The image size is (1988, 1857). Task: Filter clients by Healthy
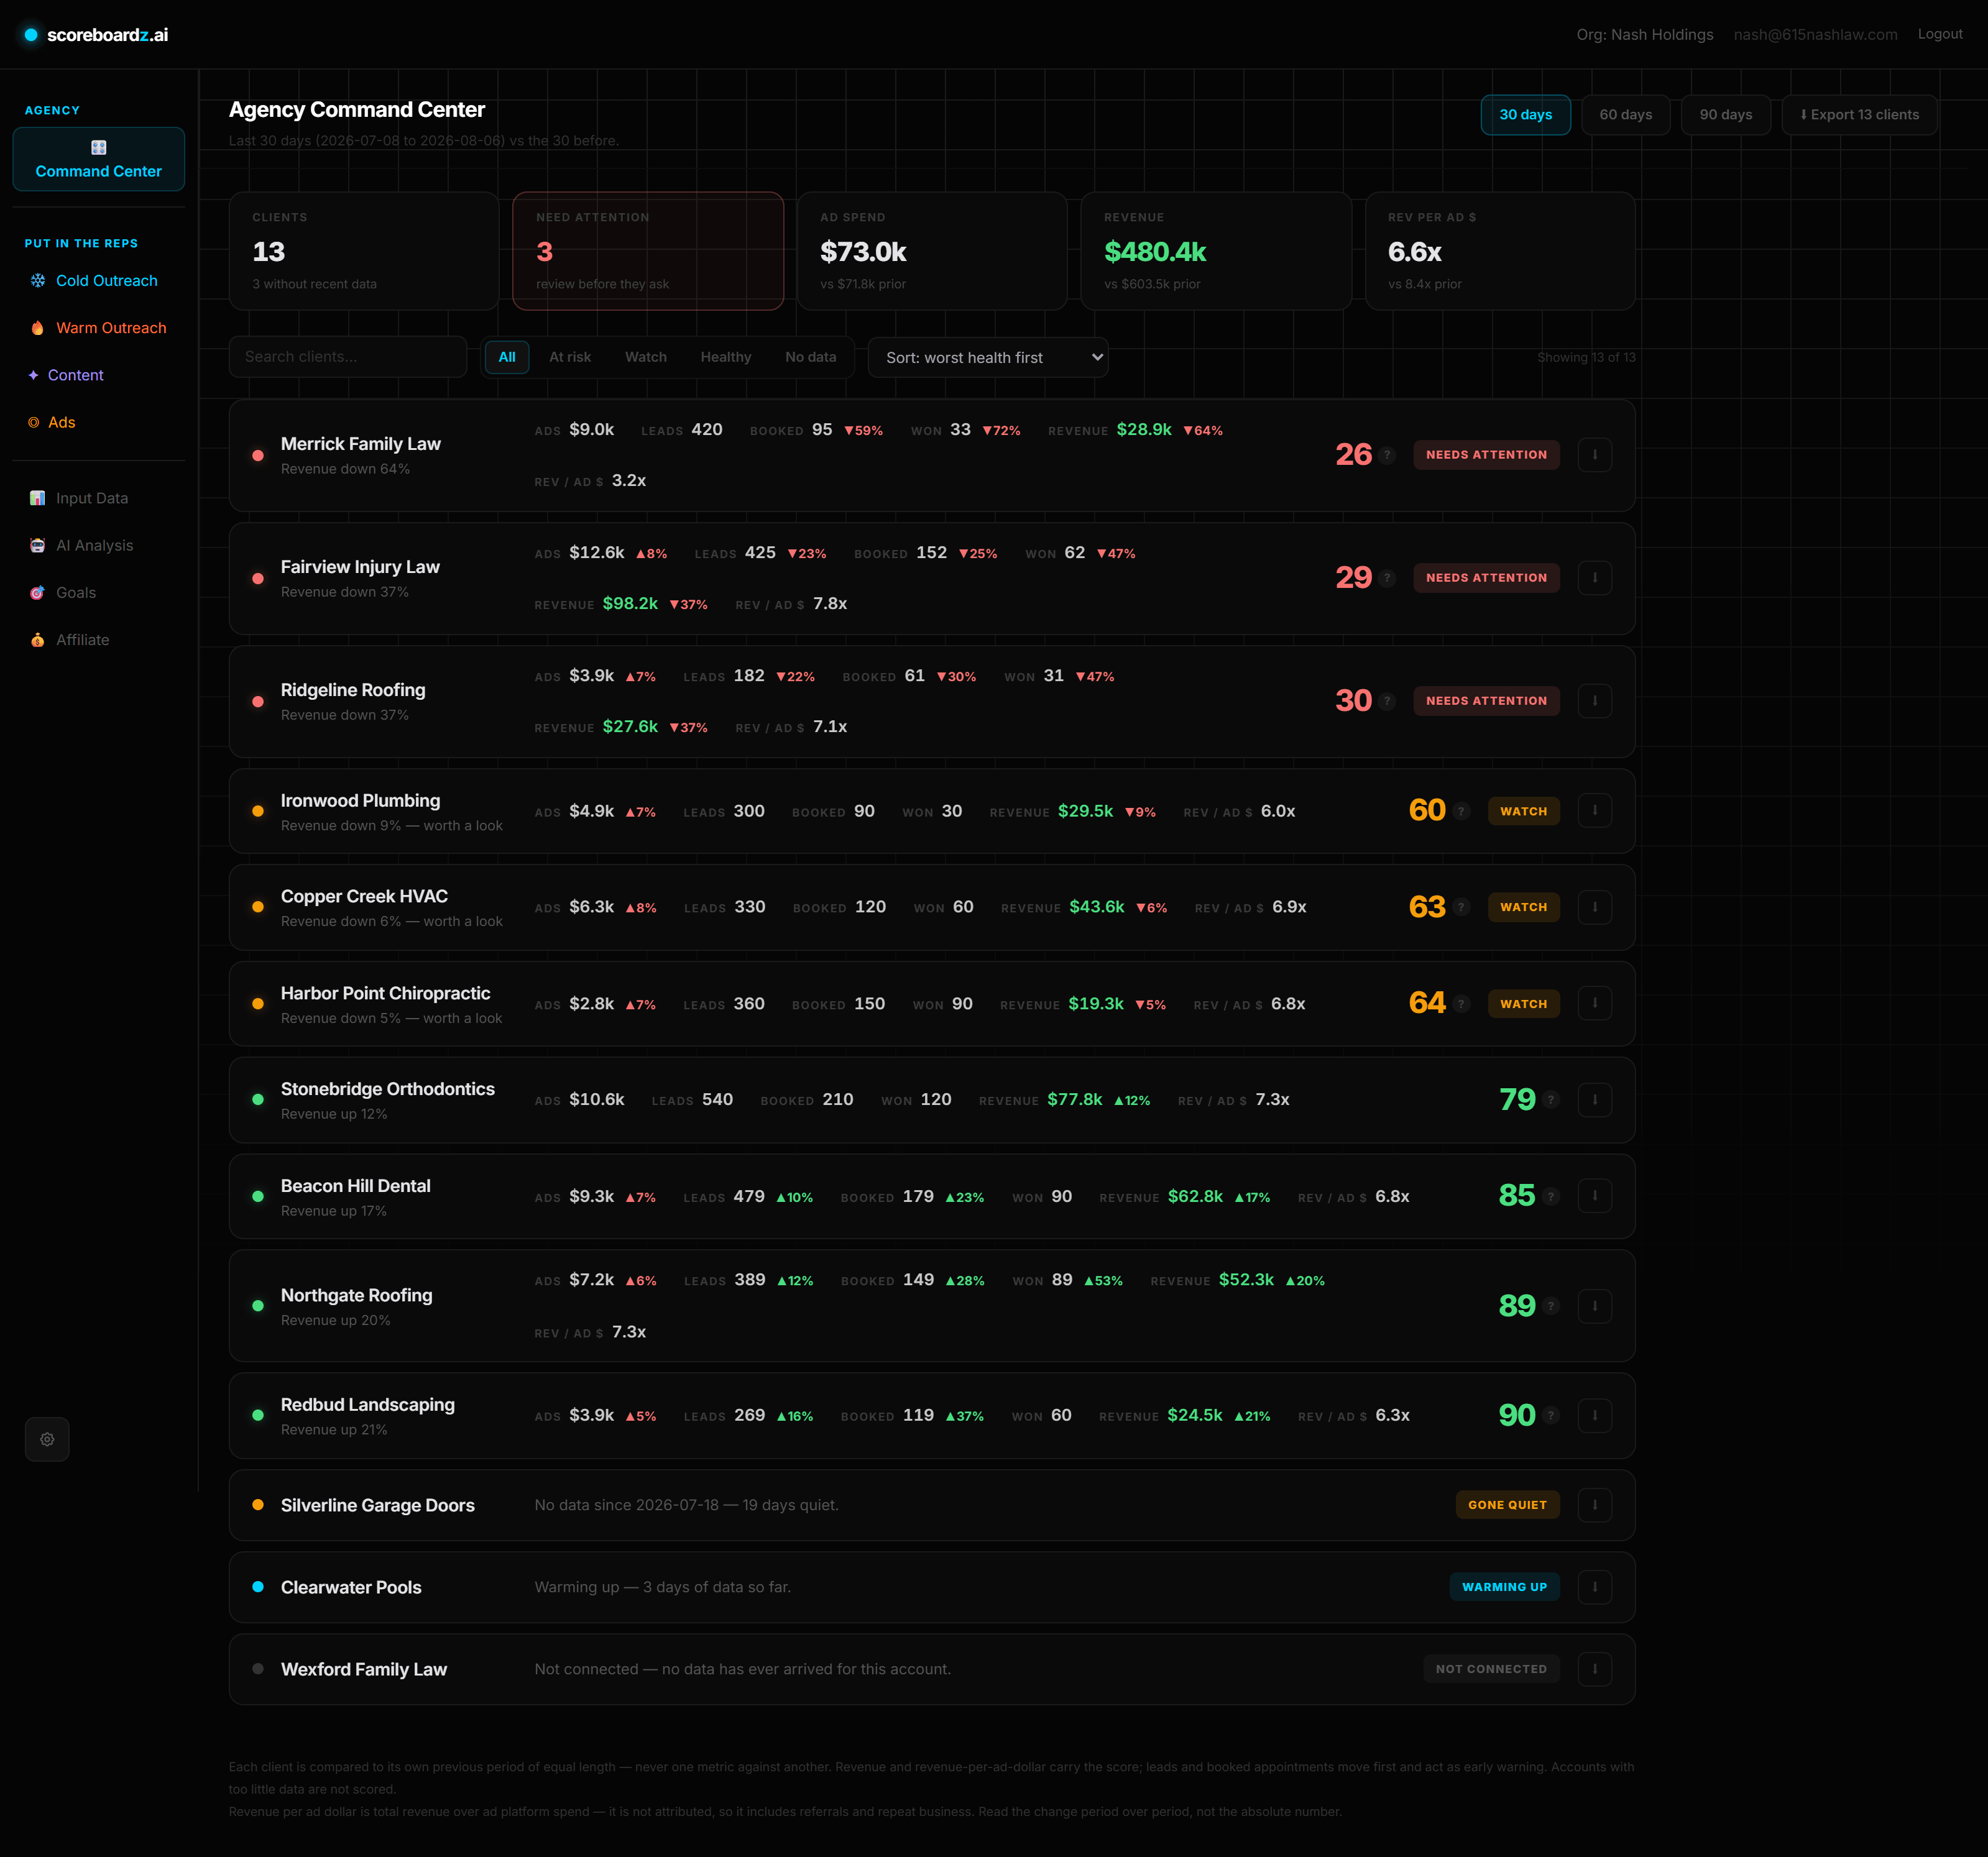click(726, 357)
